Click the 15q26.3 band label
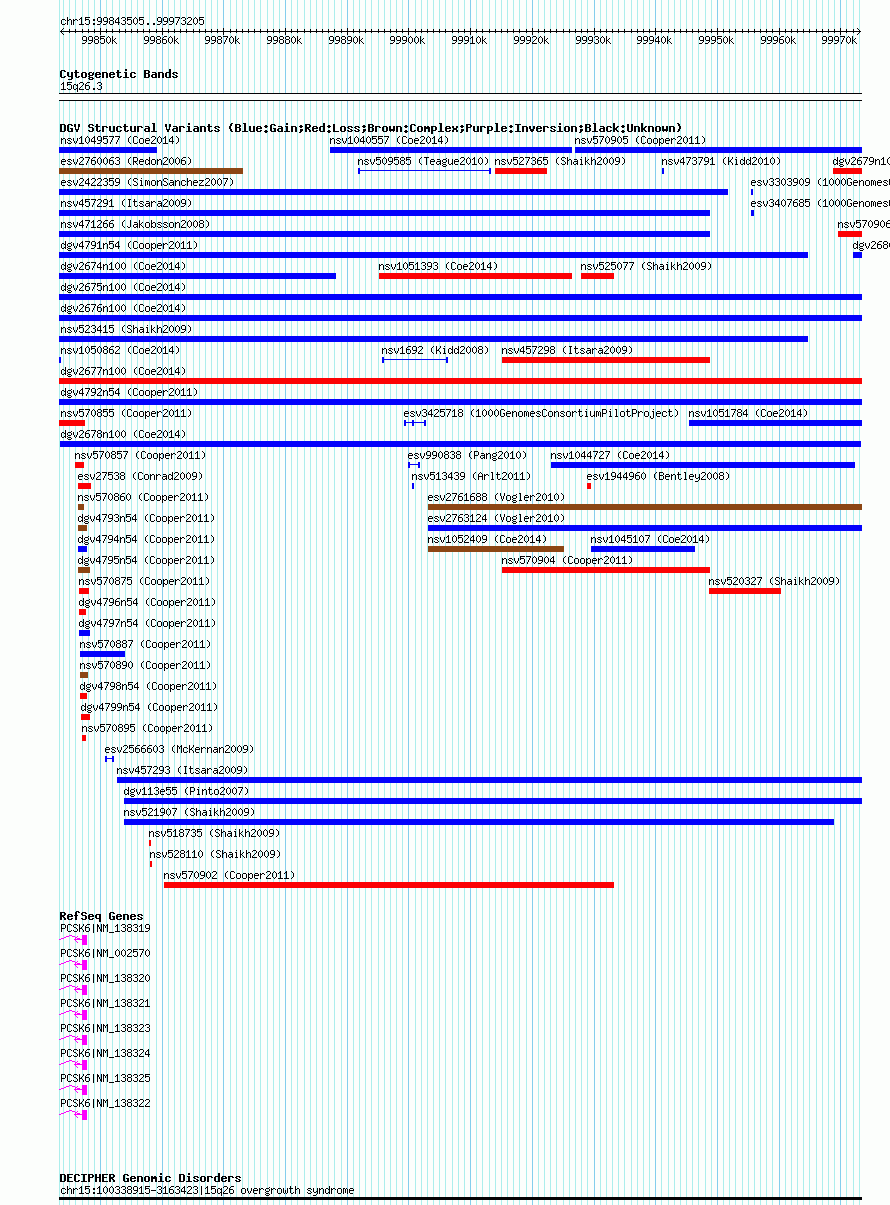This screenshot has width=890, height=1205. click(81, 87)
